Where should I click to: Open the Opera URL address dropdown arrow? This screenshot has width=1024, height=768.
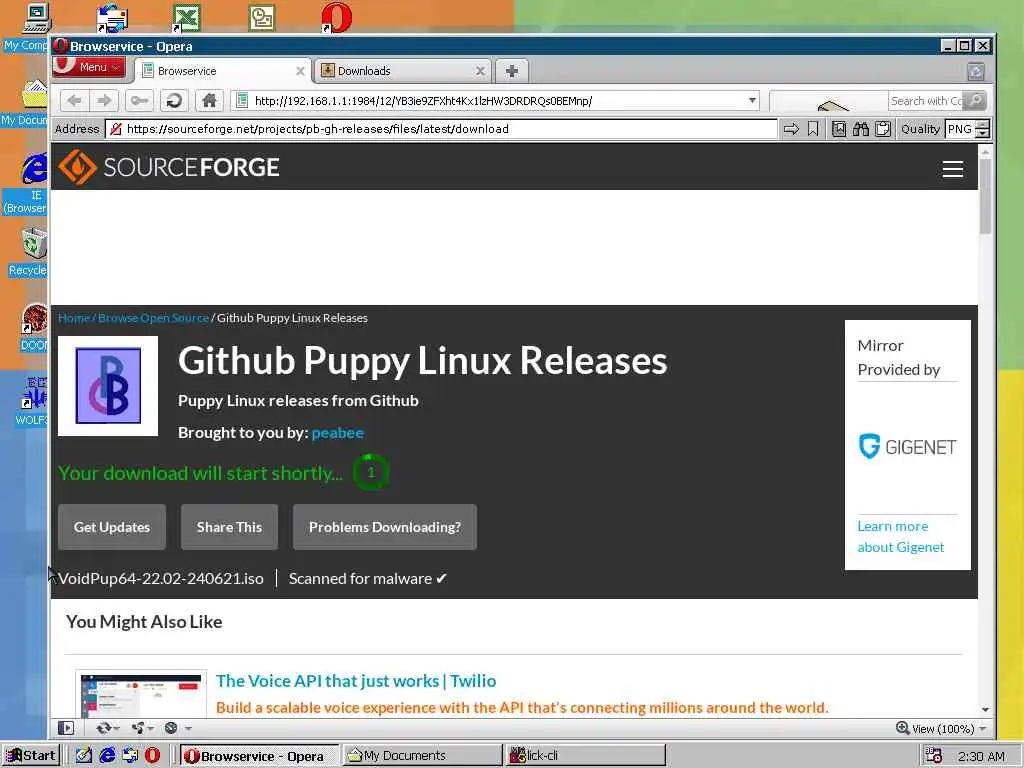point(752,101)
